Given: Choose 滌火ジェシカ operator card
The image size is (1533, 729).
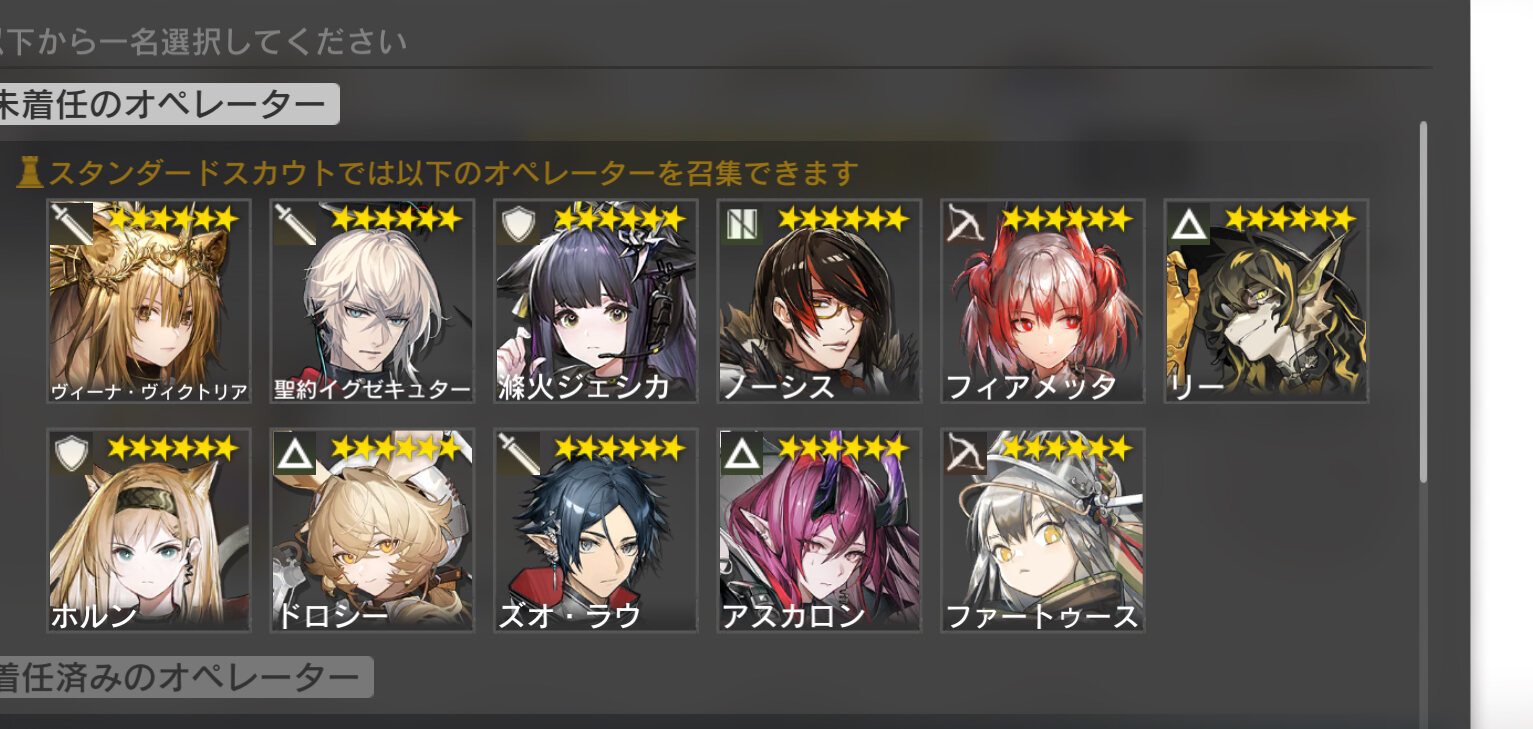Looking at the screenshot, I should coord(596,302).
